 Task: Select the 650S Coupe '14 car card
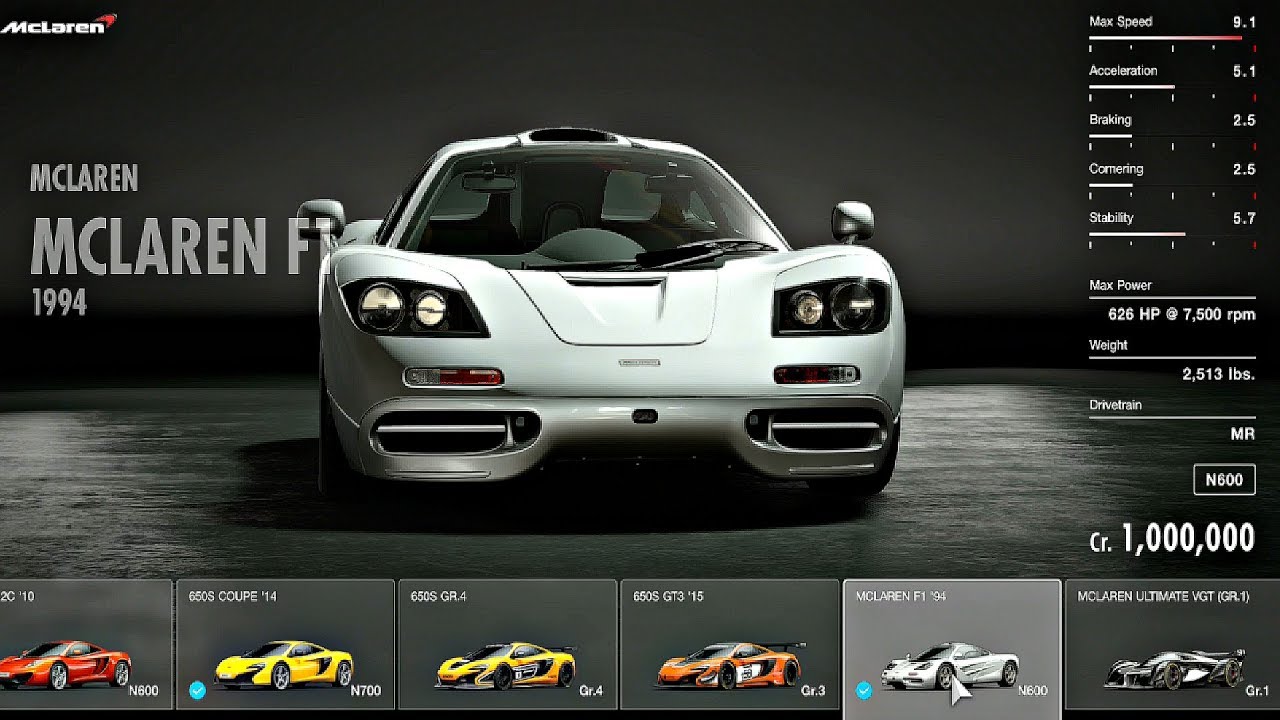(286, 645)
